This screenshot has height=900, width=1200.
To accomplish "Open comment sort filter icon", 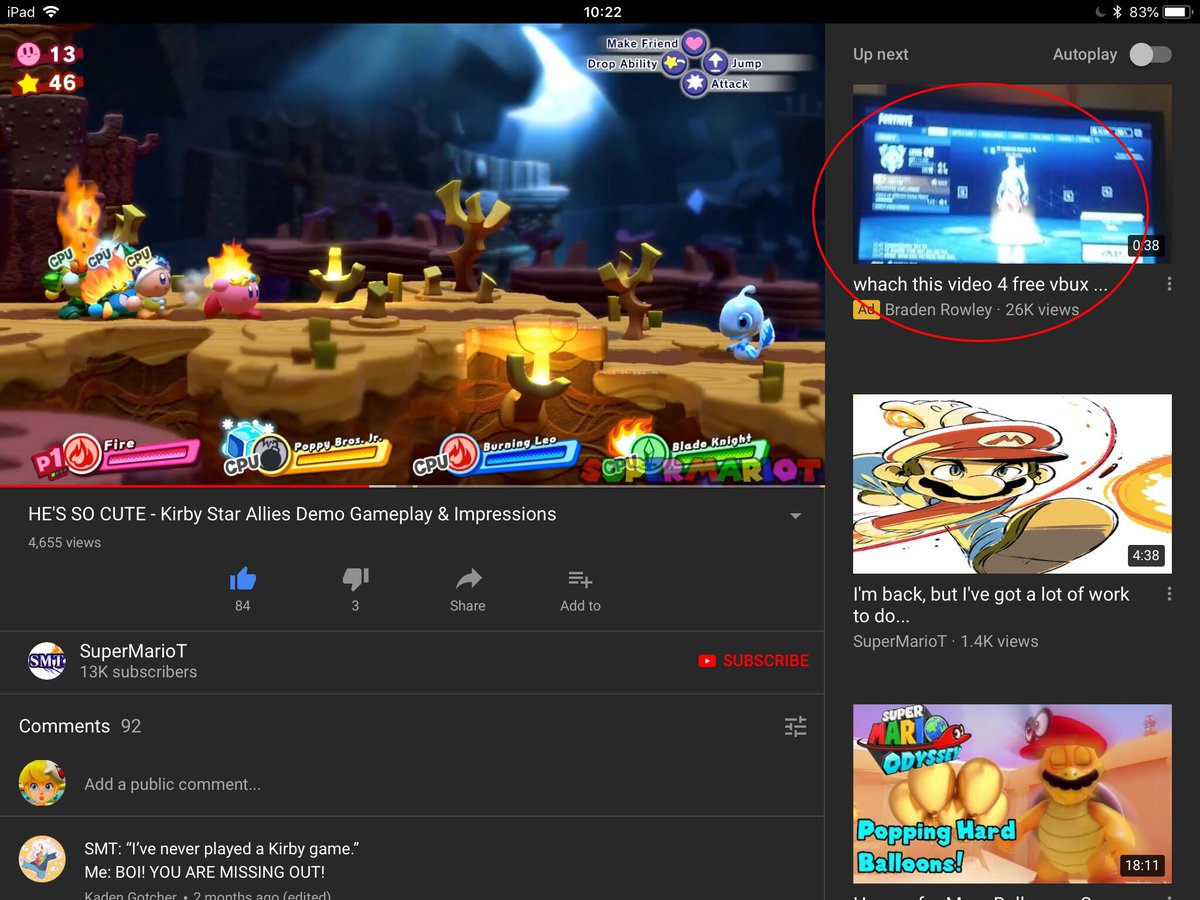I will [x=795, y=726].
